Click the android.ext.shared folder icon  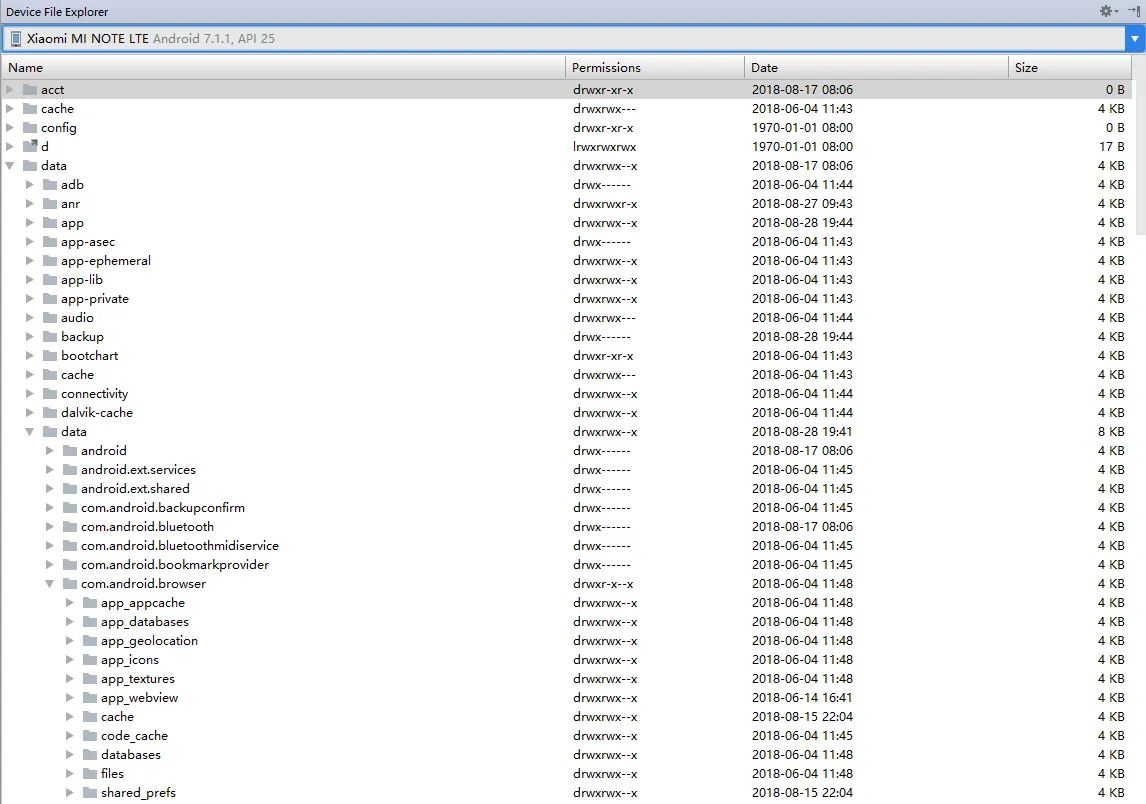[x=70, y=488]
